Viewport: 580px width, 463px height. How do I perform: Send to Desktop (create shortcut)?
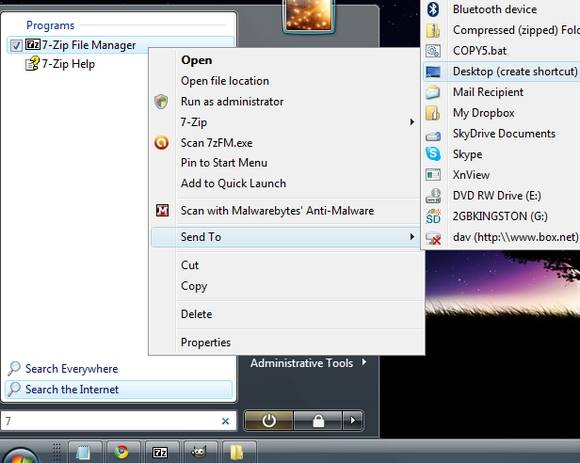pyautogui.click(x=502, y=71)
